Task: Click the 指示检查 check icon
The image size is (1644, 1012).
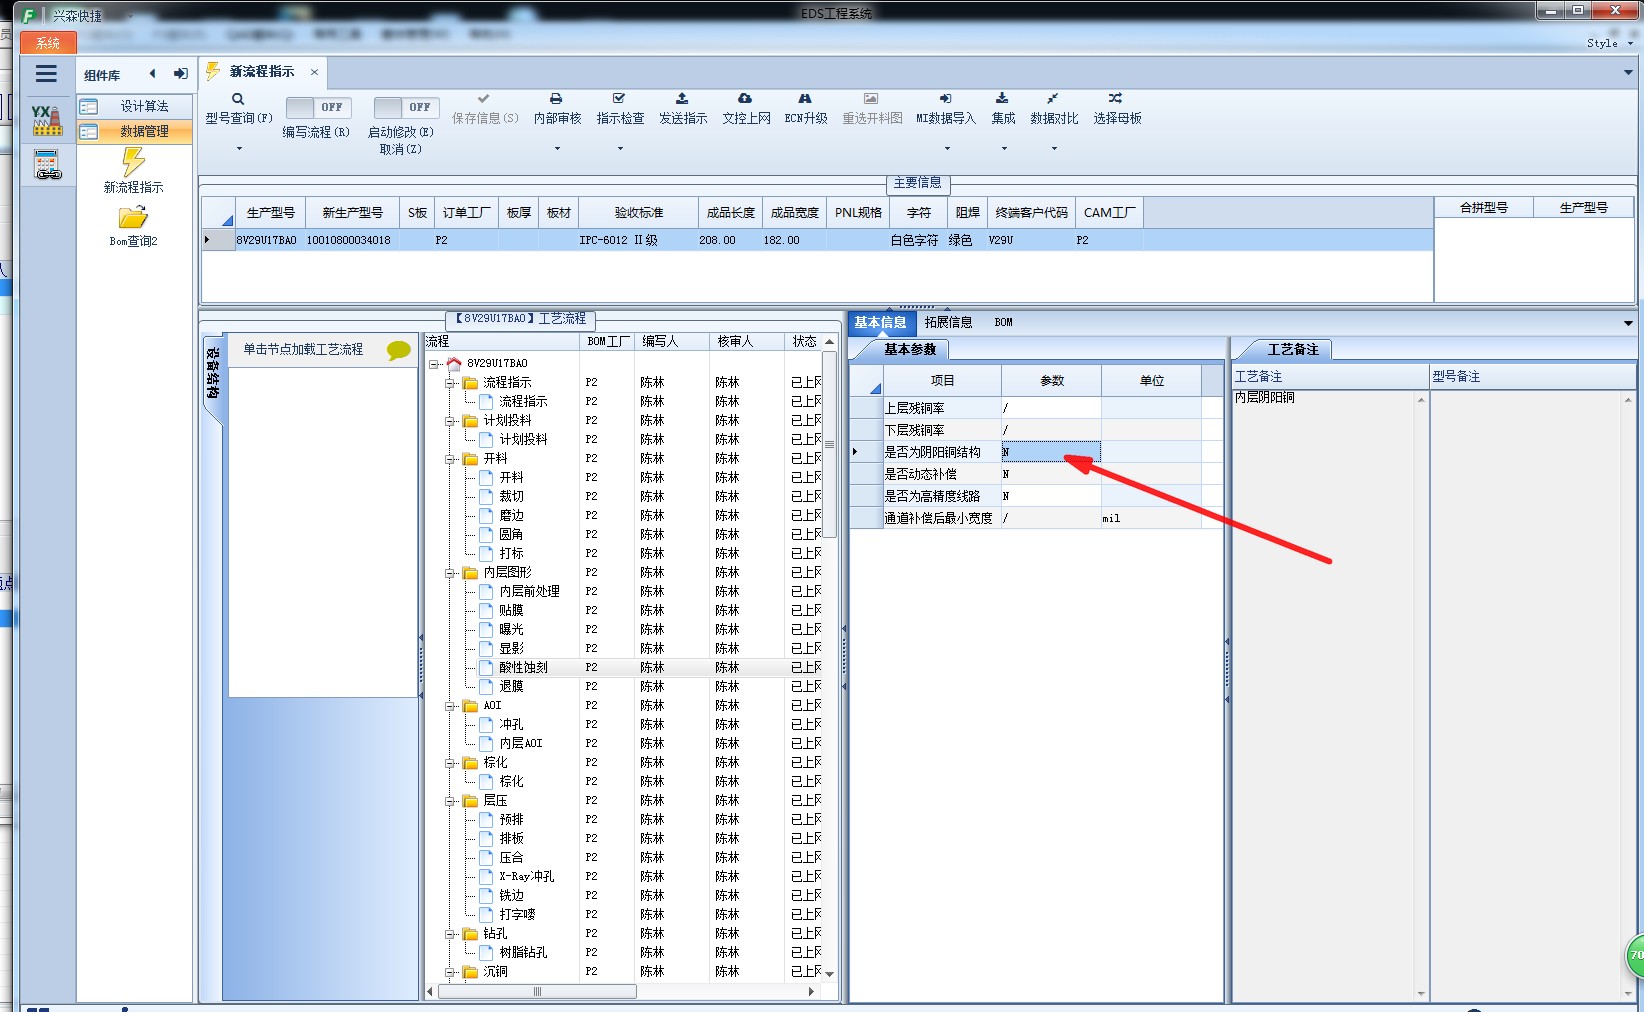Action: pyautogui.click(x=619, y=99)
